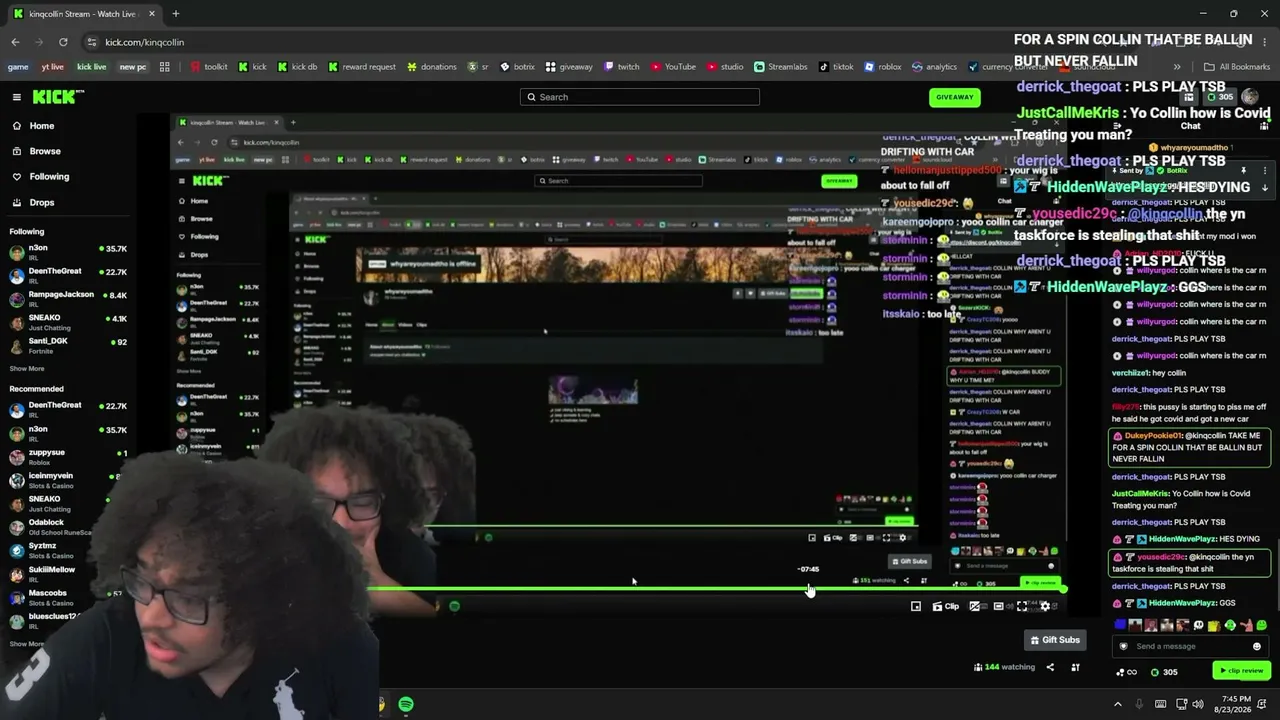Focus the Kick Search field
Screen dimensions: 1280x720
[x=640, y=97]
